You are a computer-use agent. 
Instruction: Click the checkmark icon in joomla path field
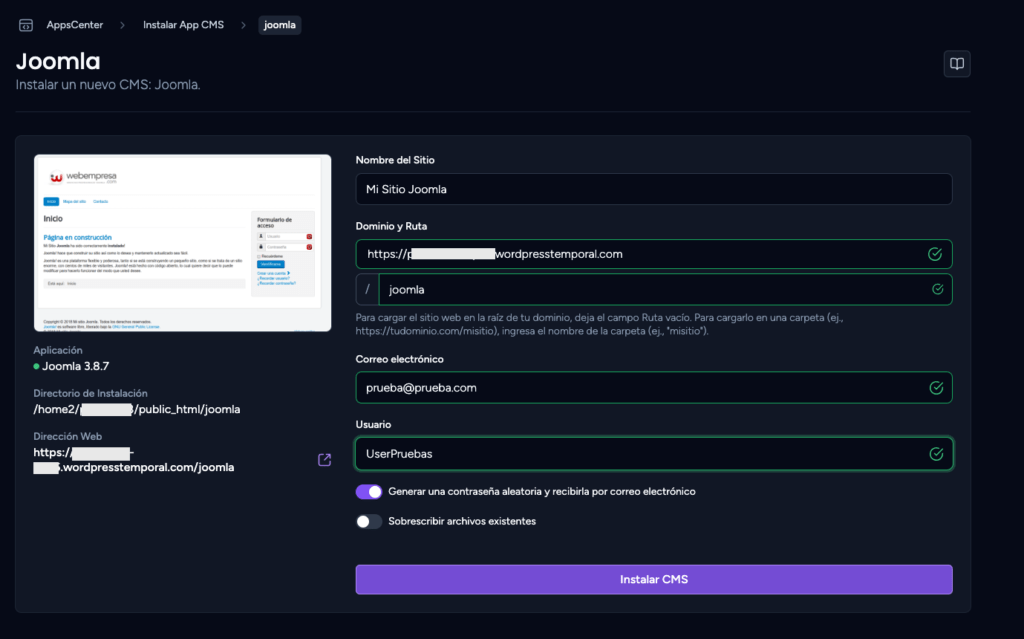(x=937, y=289)
